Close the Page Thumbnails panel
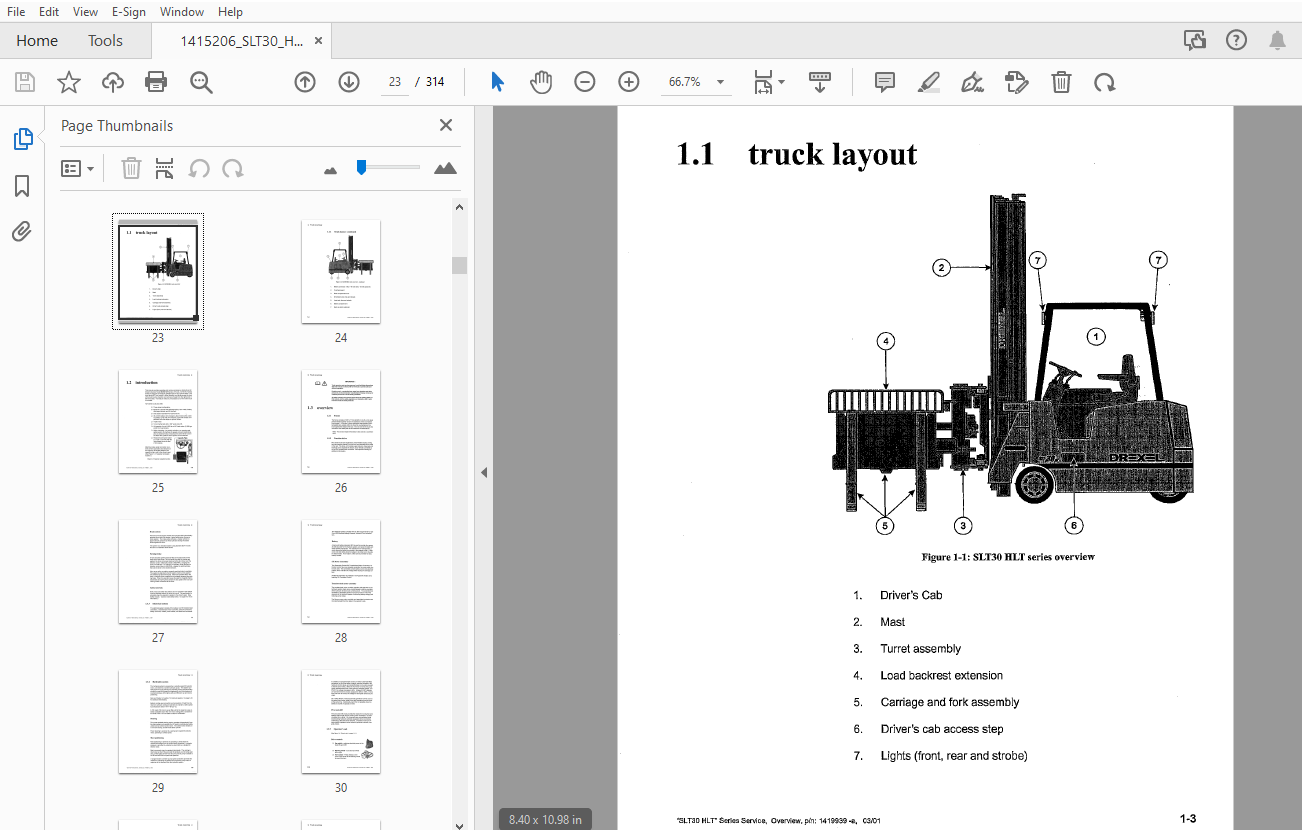1302x830 pixels. point(446,125)
